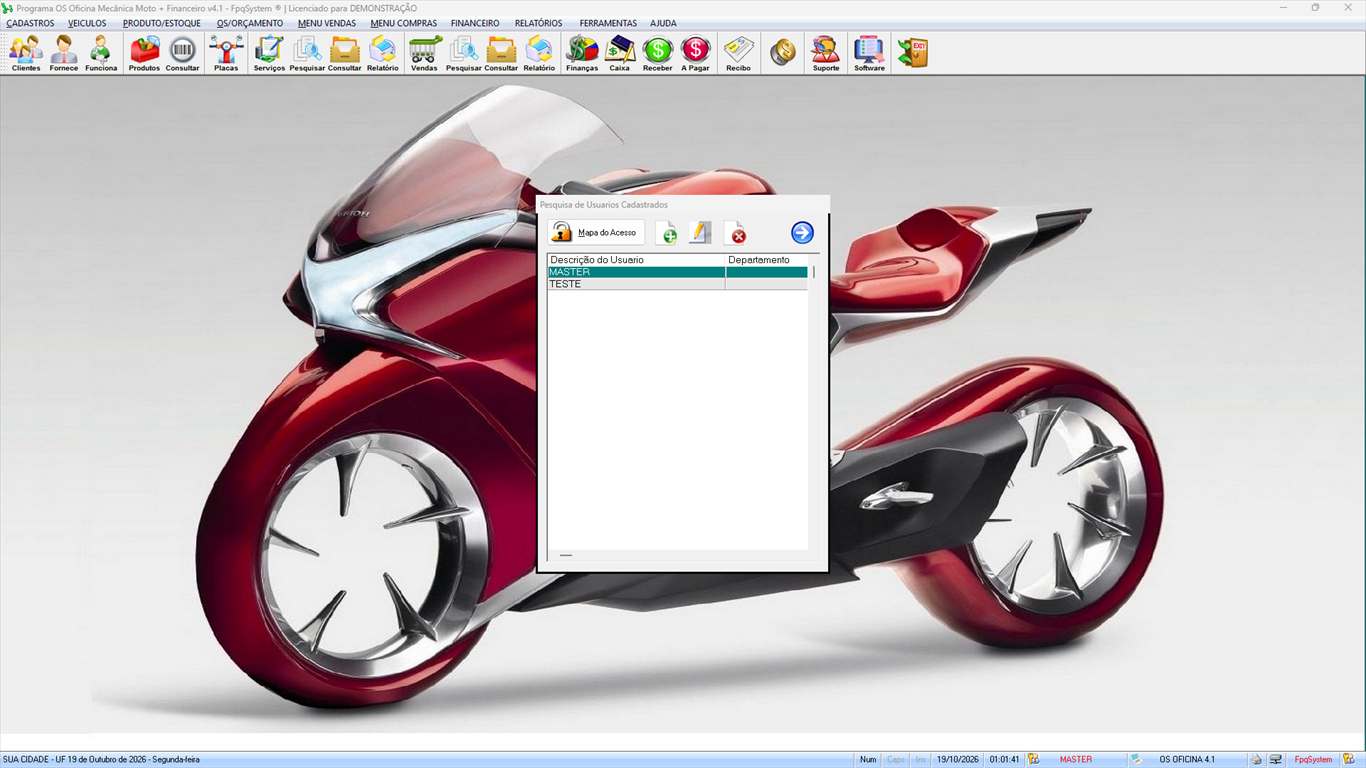
Task: Open the A Pagar red dollar icon
Action: pos(695,53)
